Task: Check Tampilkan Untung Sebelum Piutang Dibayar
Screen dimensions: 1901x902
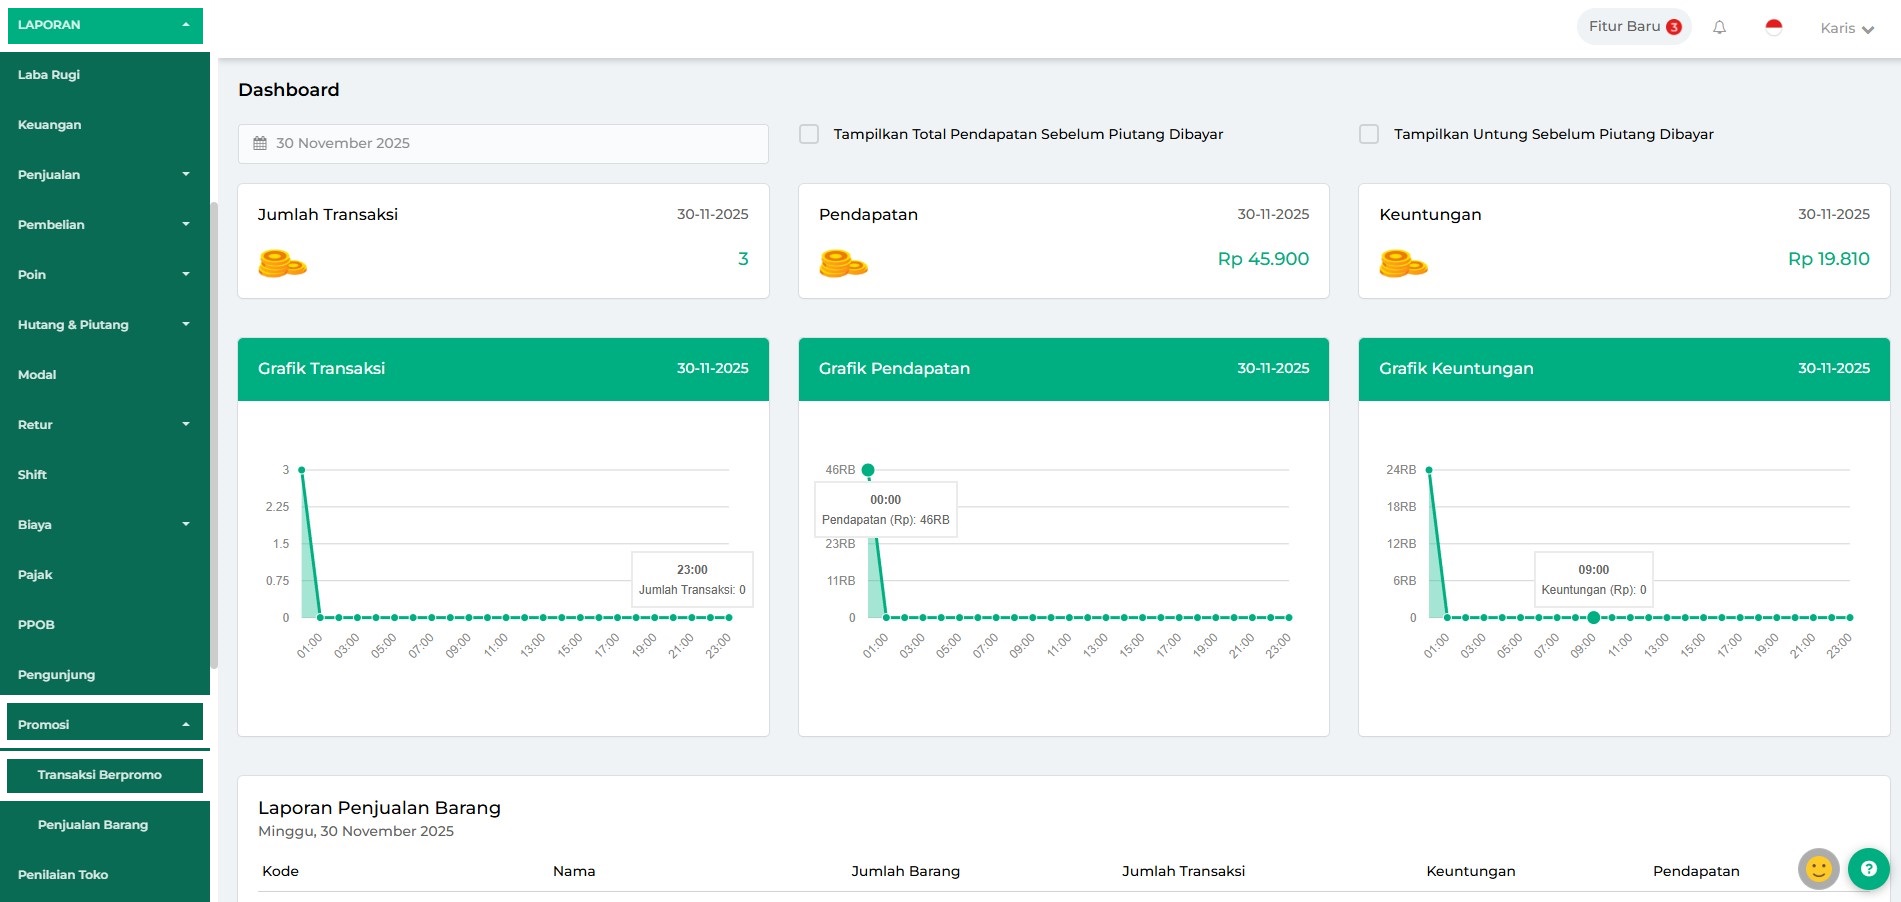Action: 1369,134
